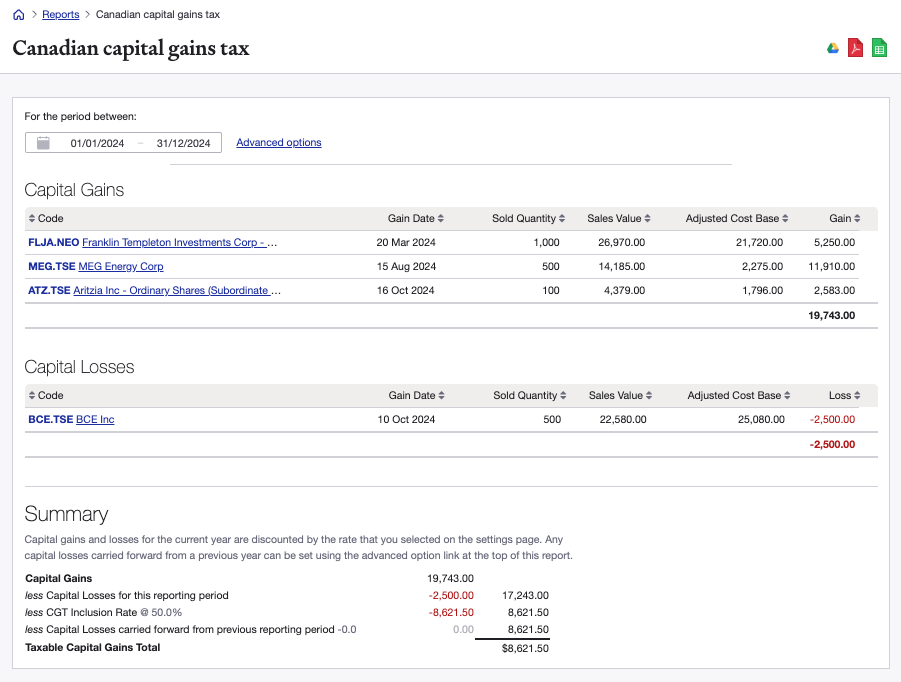Export the report as a spreadsheet
This screenshot has width=901, height=682.
[879, 48]
